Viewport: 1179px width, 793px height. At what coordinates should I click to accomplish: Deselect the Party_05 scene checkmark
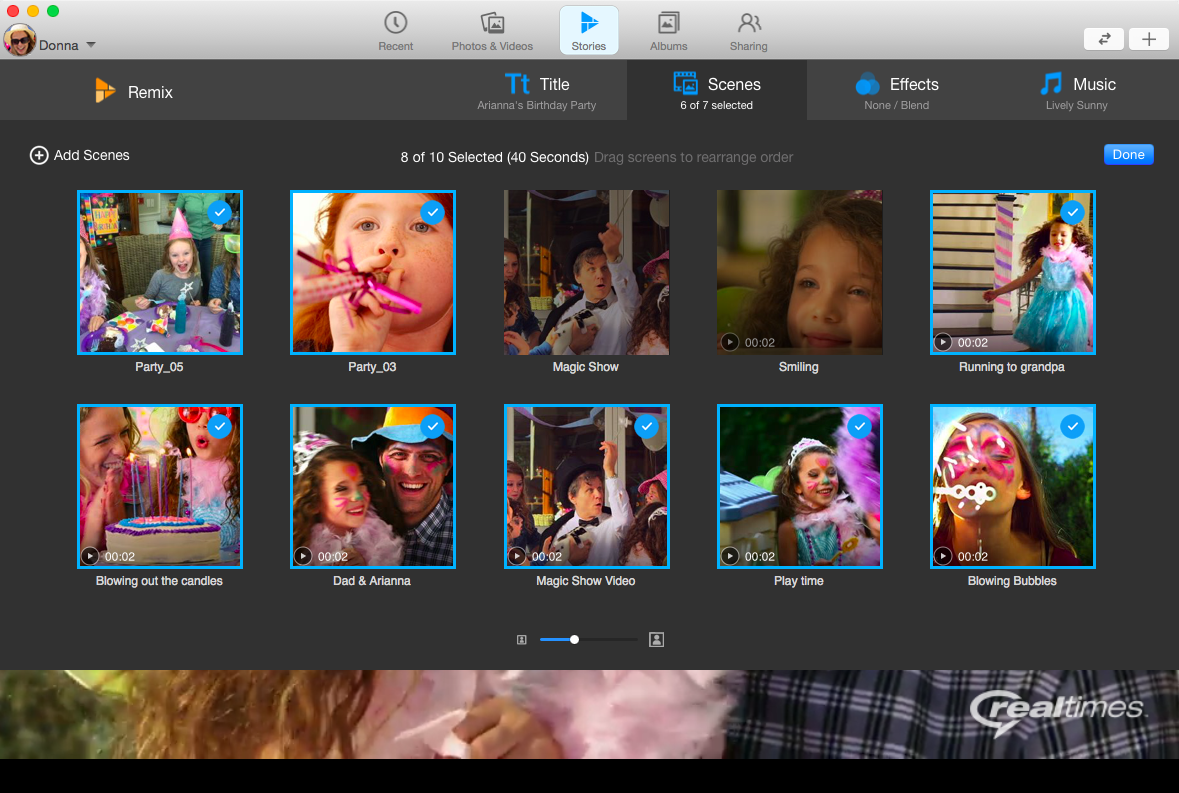(x=219, y=212)
